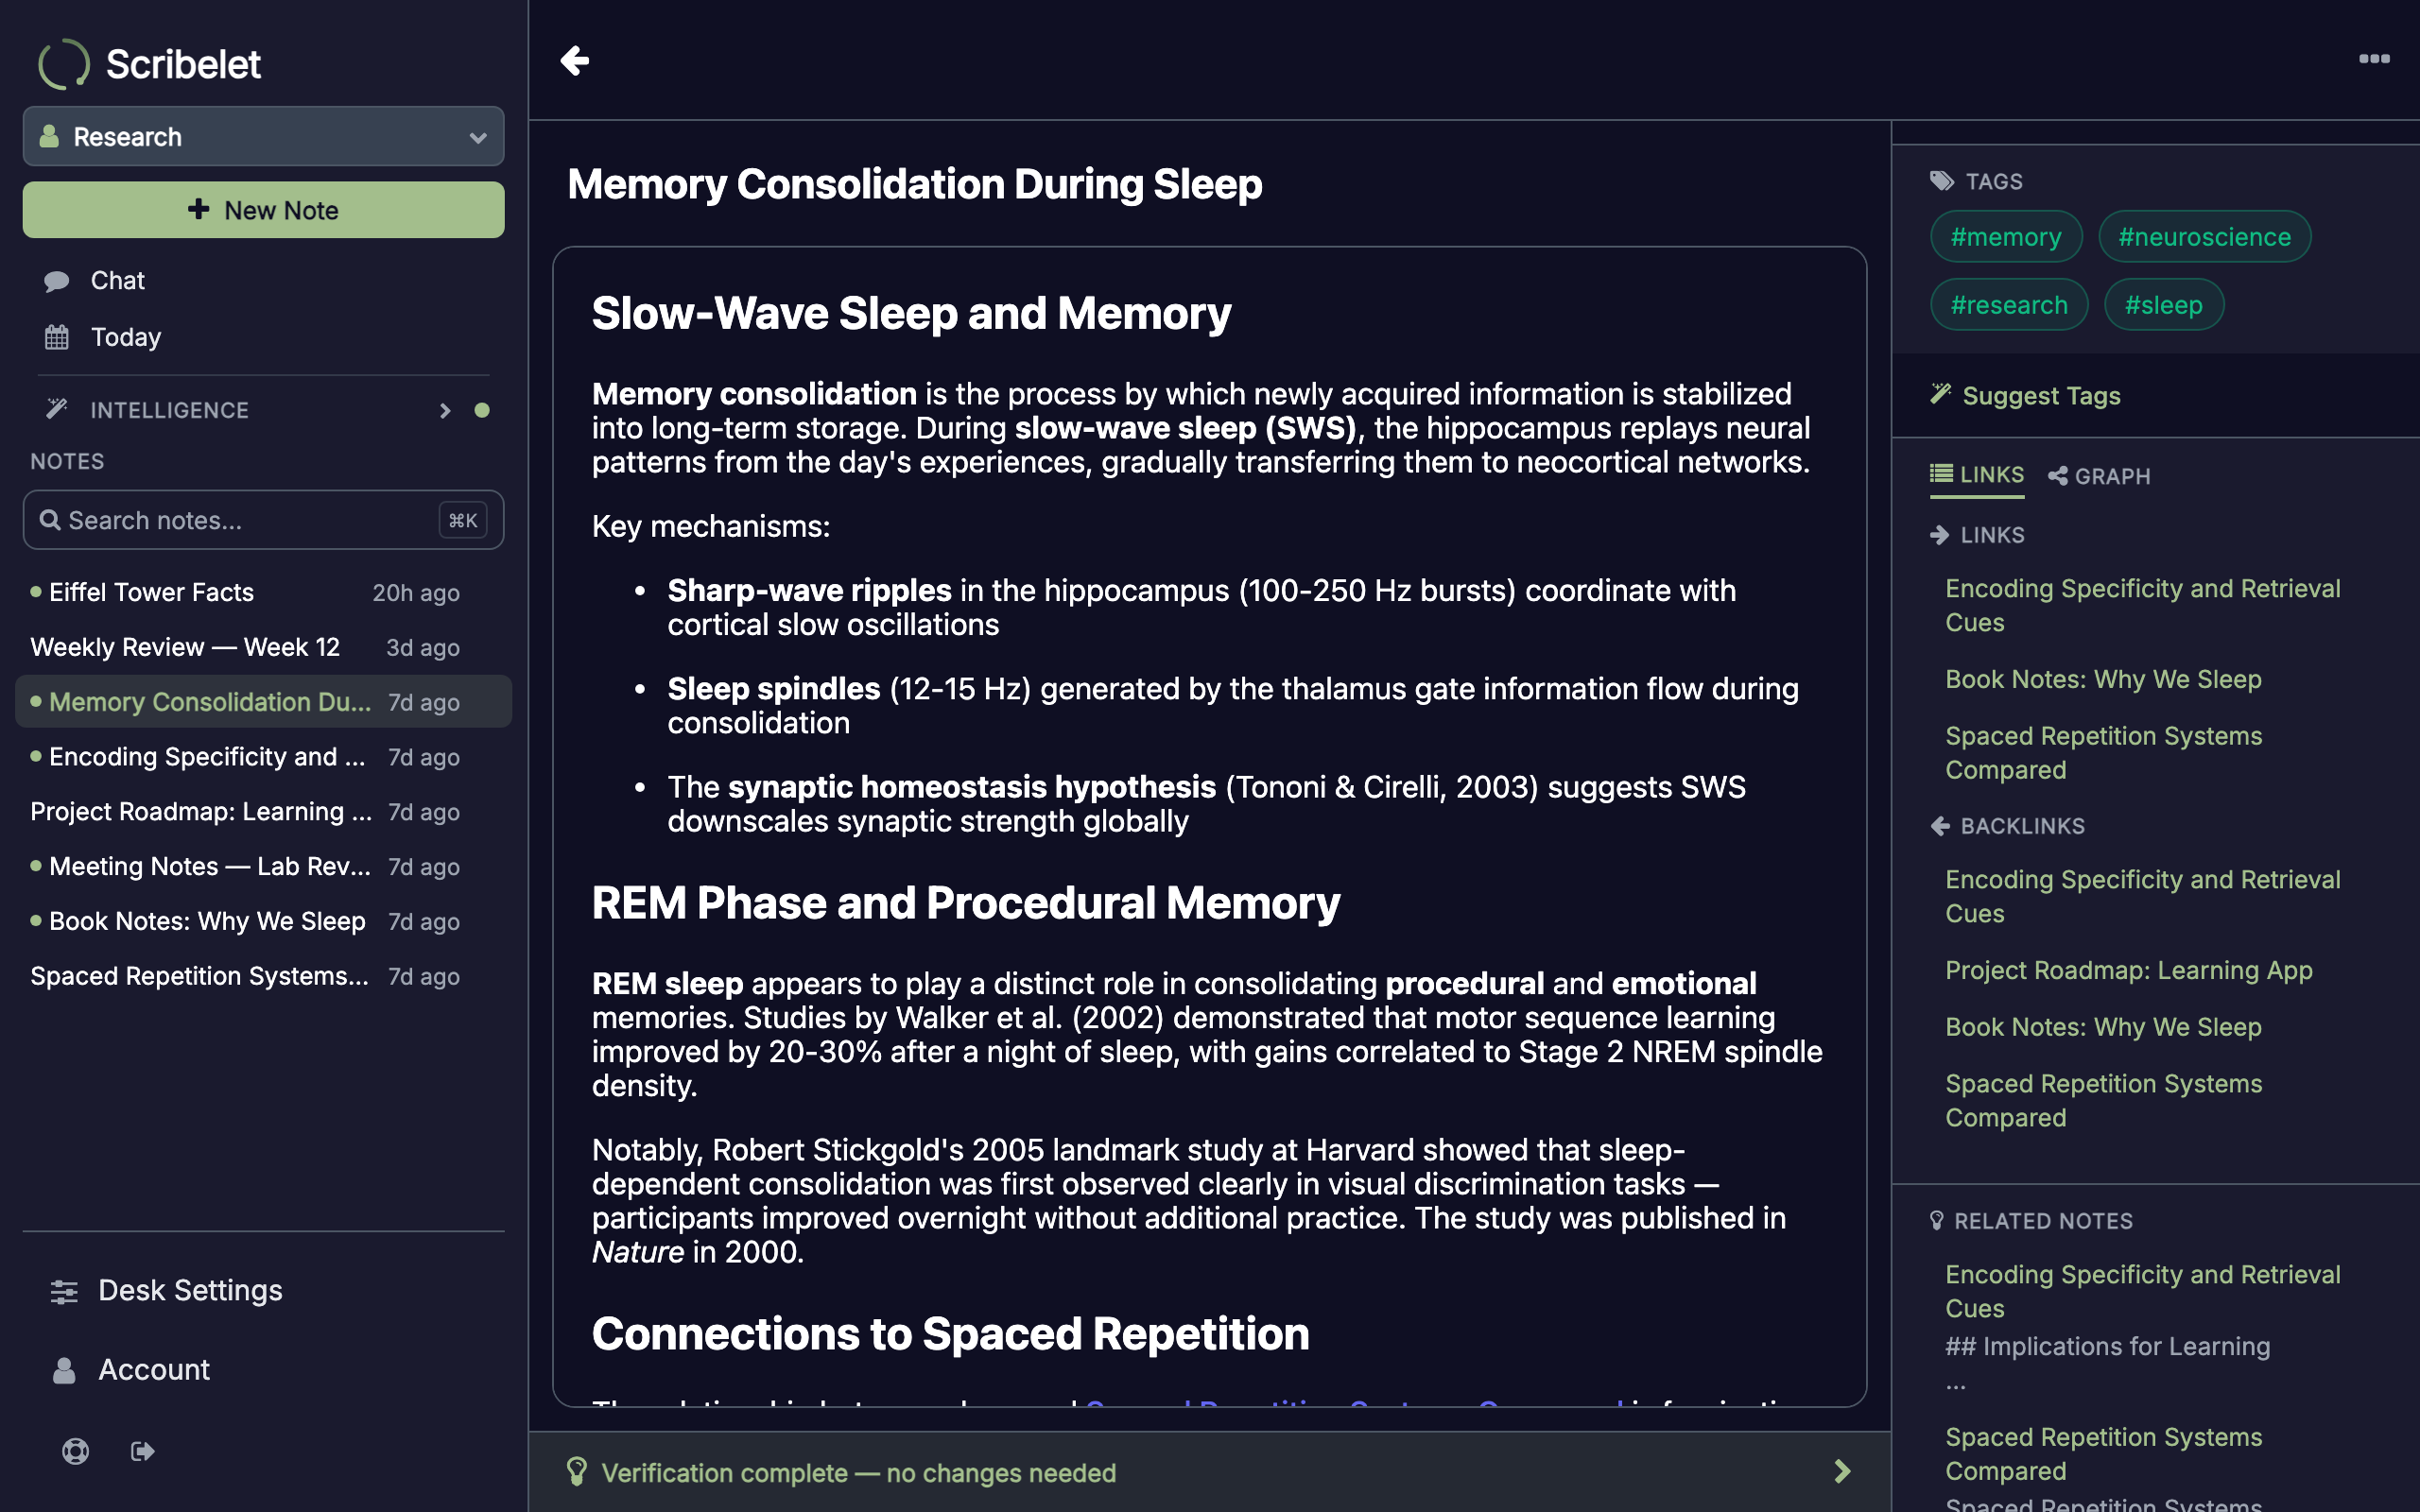Select the Memory Consolidation note in list
Image resolution: width=2420 pixels, height=1512 pixels.
pos(264,702)
